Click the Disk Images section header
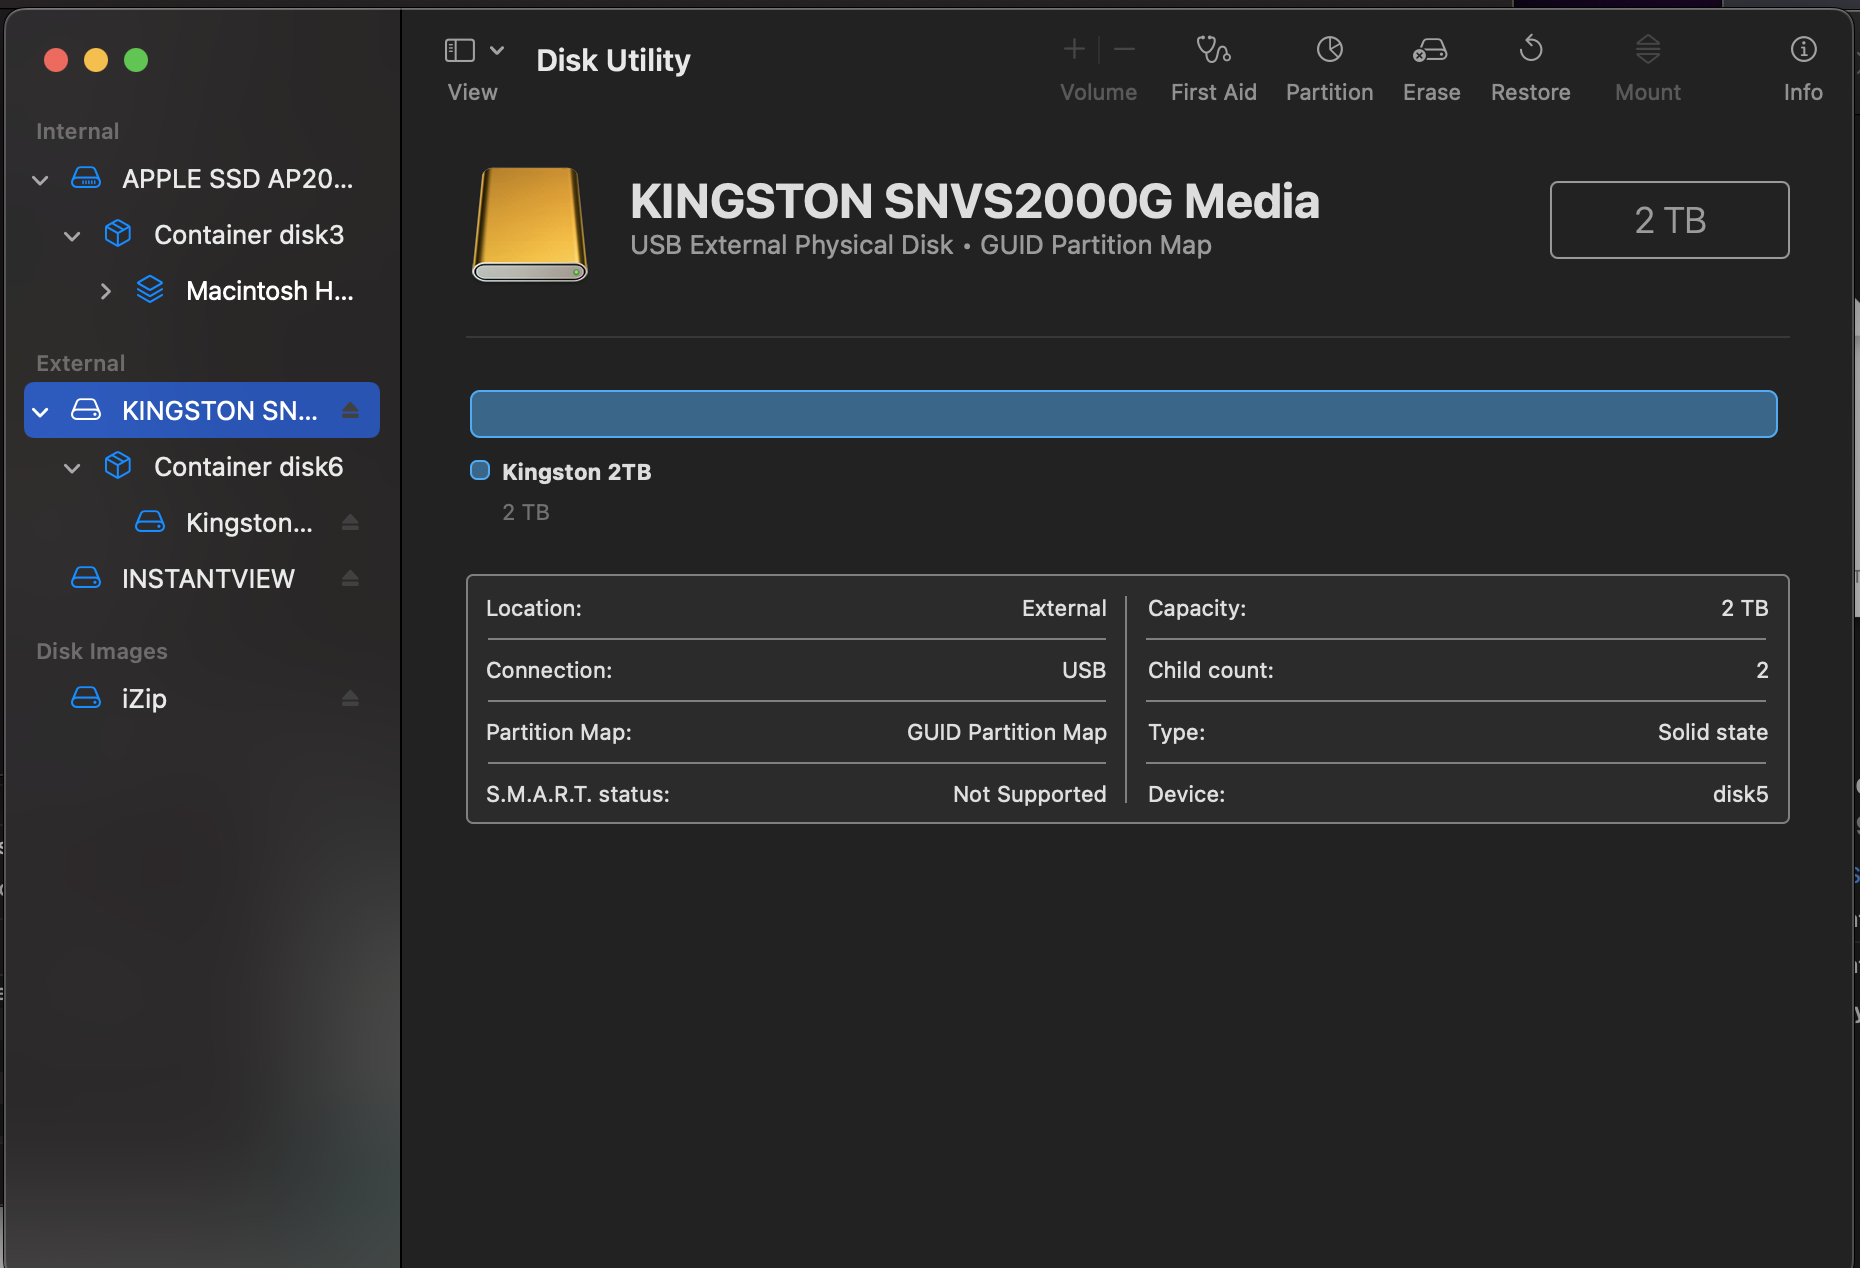Viewport: 1860px width, 1268px height. 101,651
